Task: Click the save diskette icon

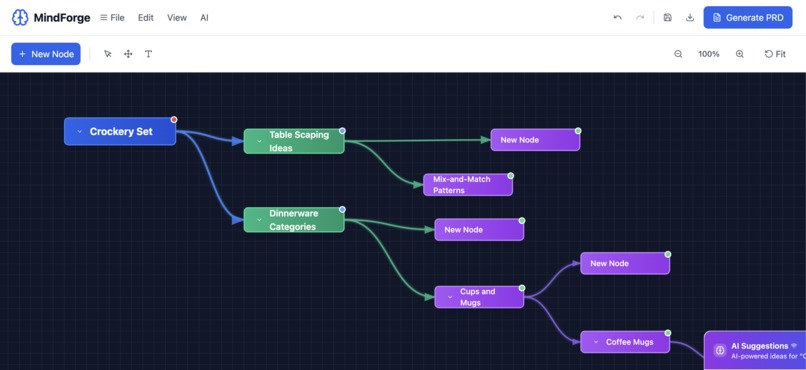Action: click(x=667, y=17)
